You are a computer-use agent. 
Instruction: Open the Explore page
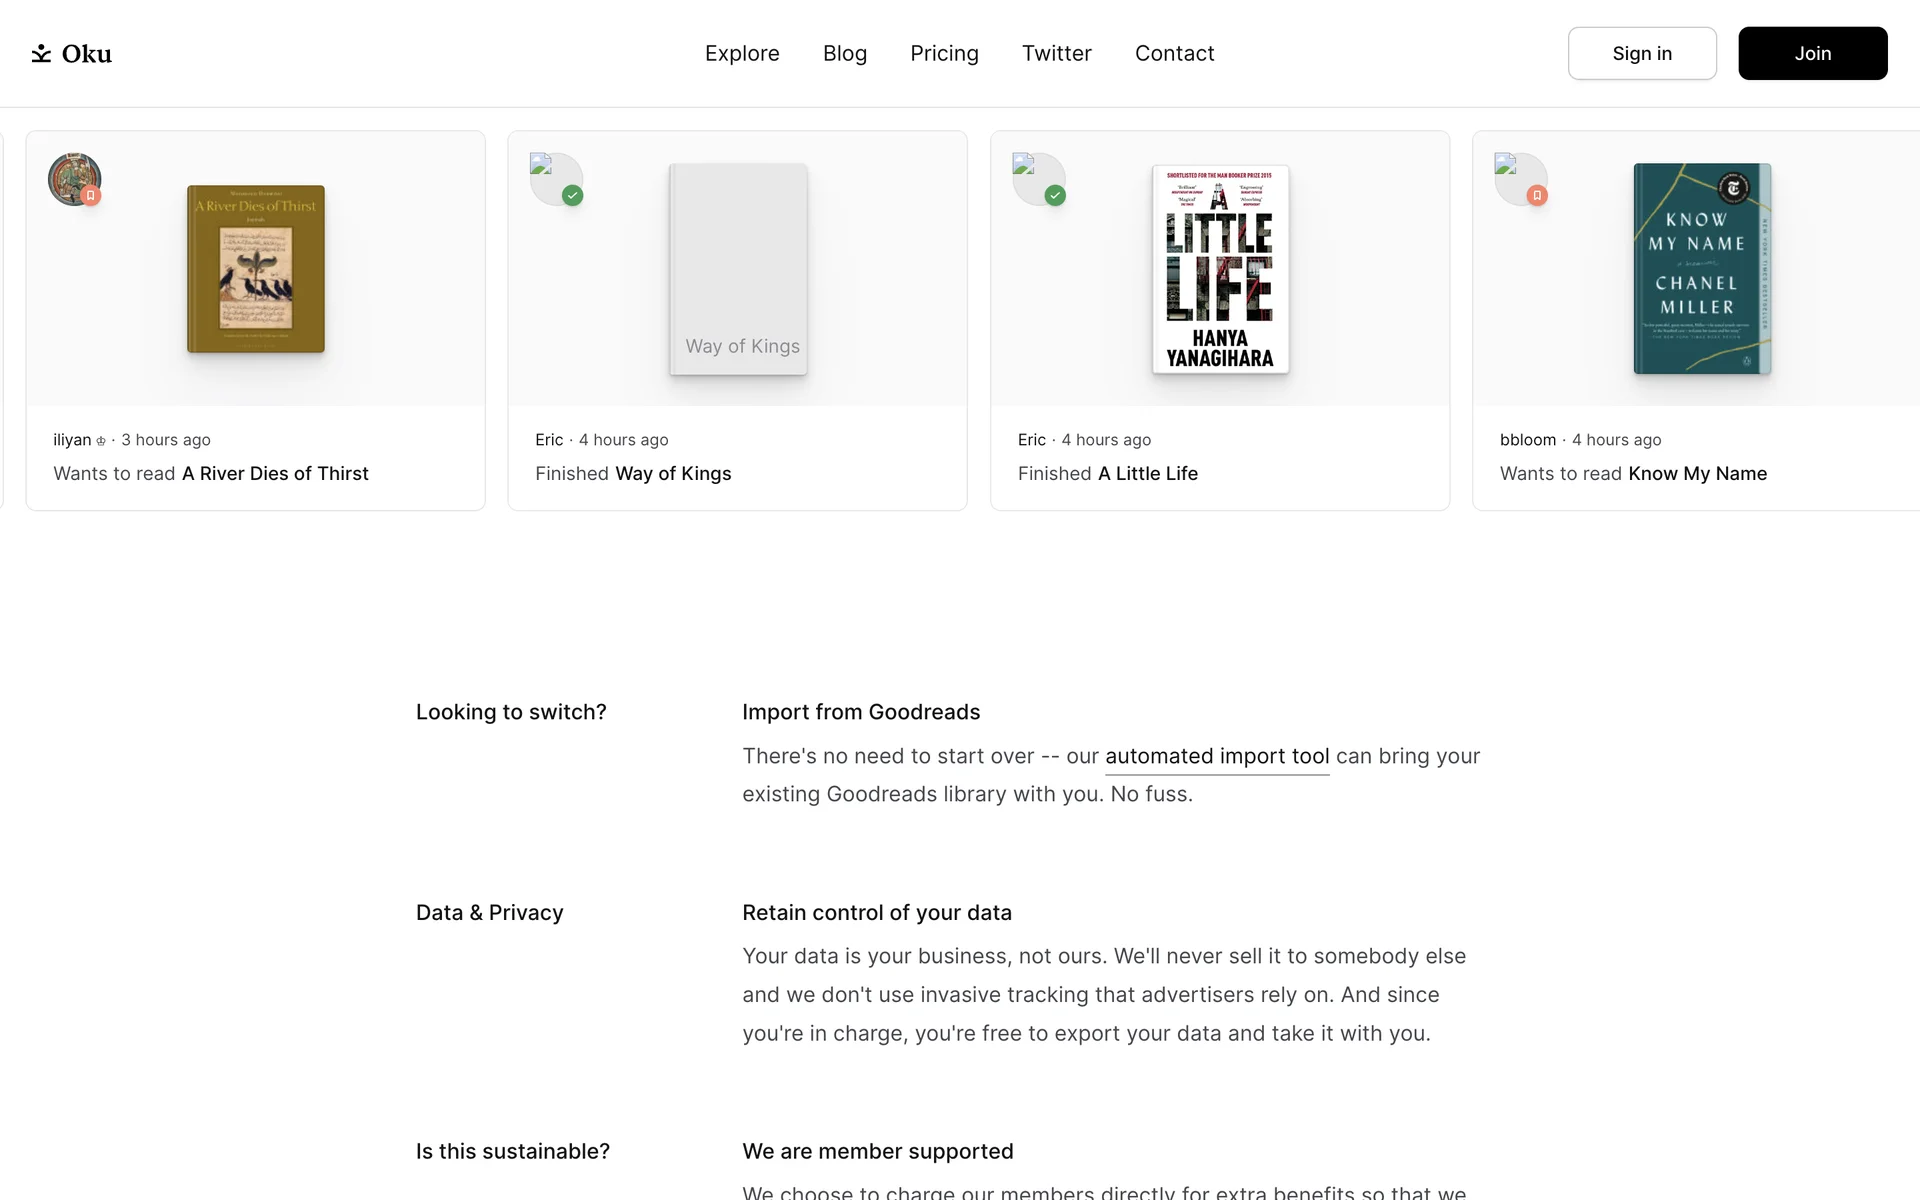[x=742, y=53]
